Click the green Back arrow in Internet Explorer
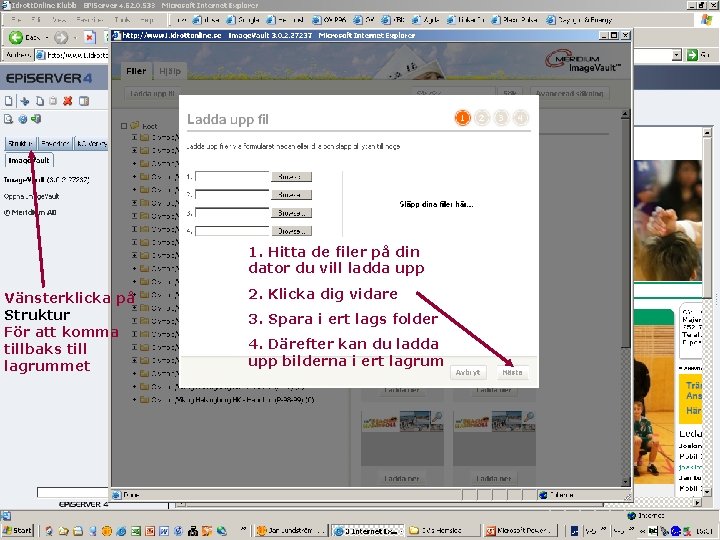 click(x=16, y=37)
